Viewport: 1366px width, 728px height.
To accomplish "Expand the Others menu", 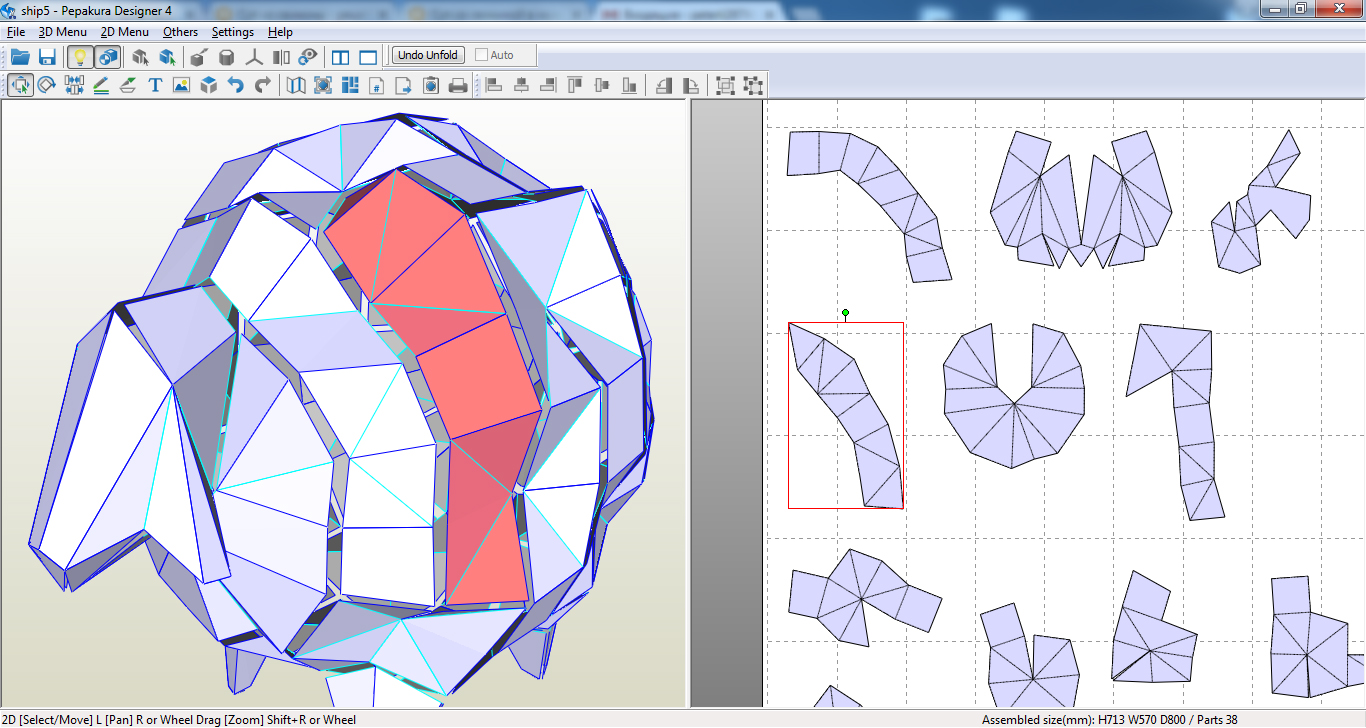I will pos(181,32).
